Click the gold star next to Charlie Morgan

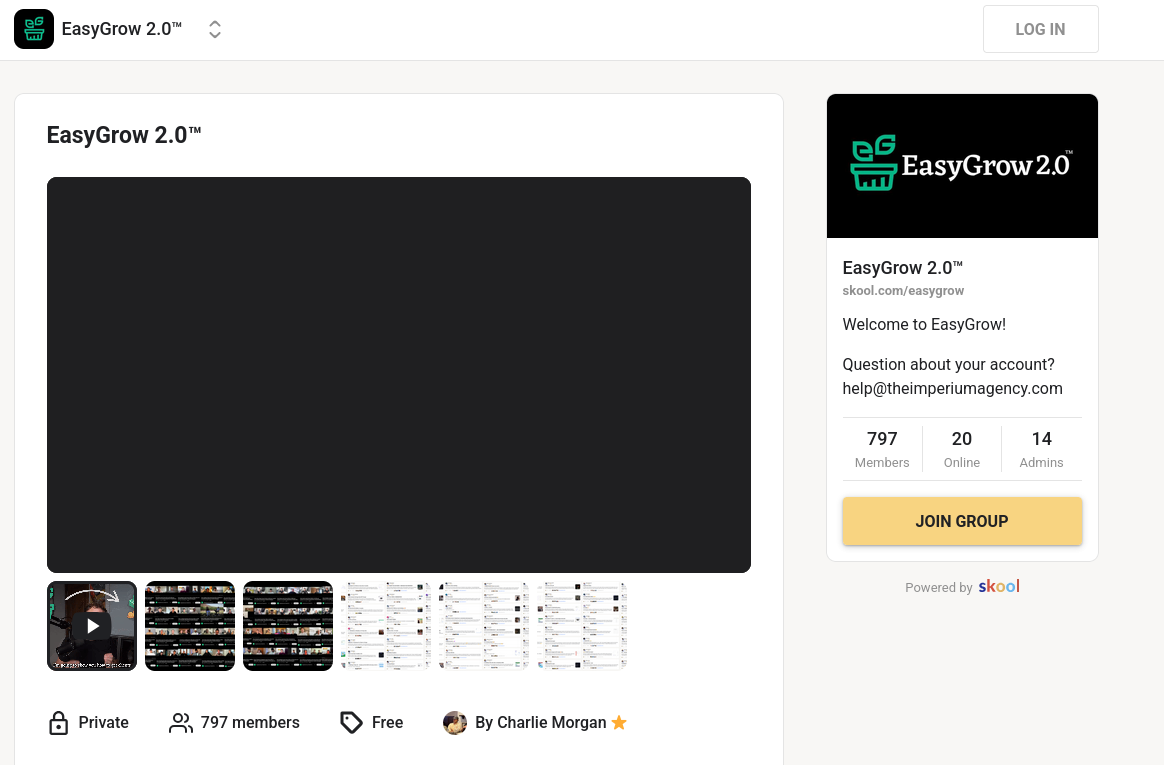tap(619, 723)
